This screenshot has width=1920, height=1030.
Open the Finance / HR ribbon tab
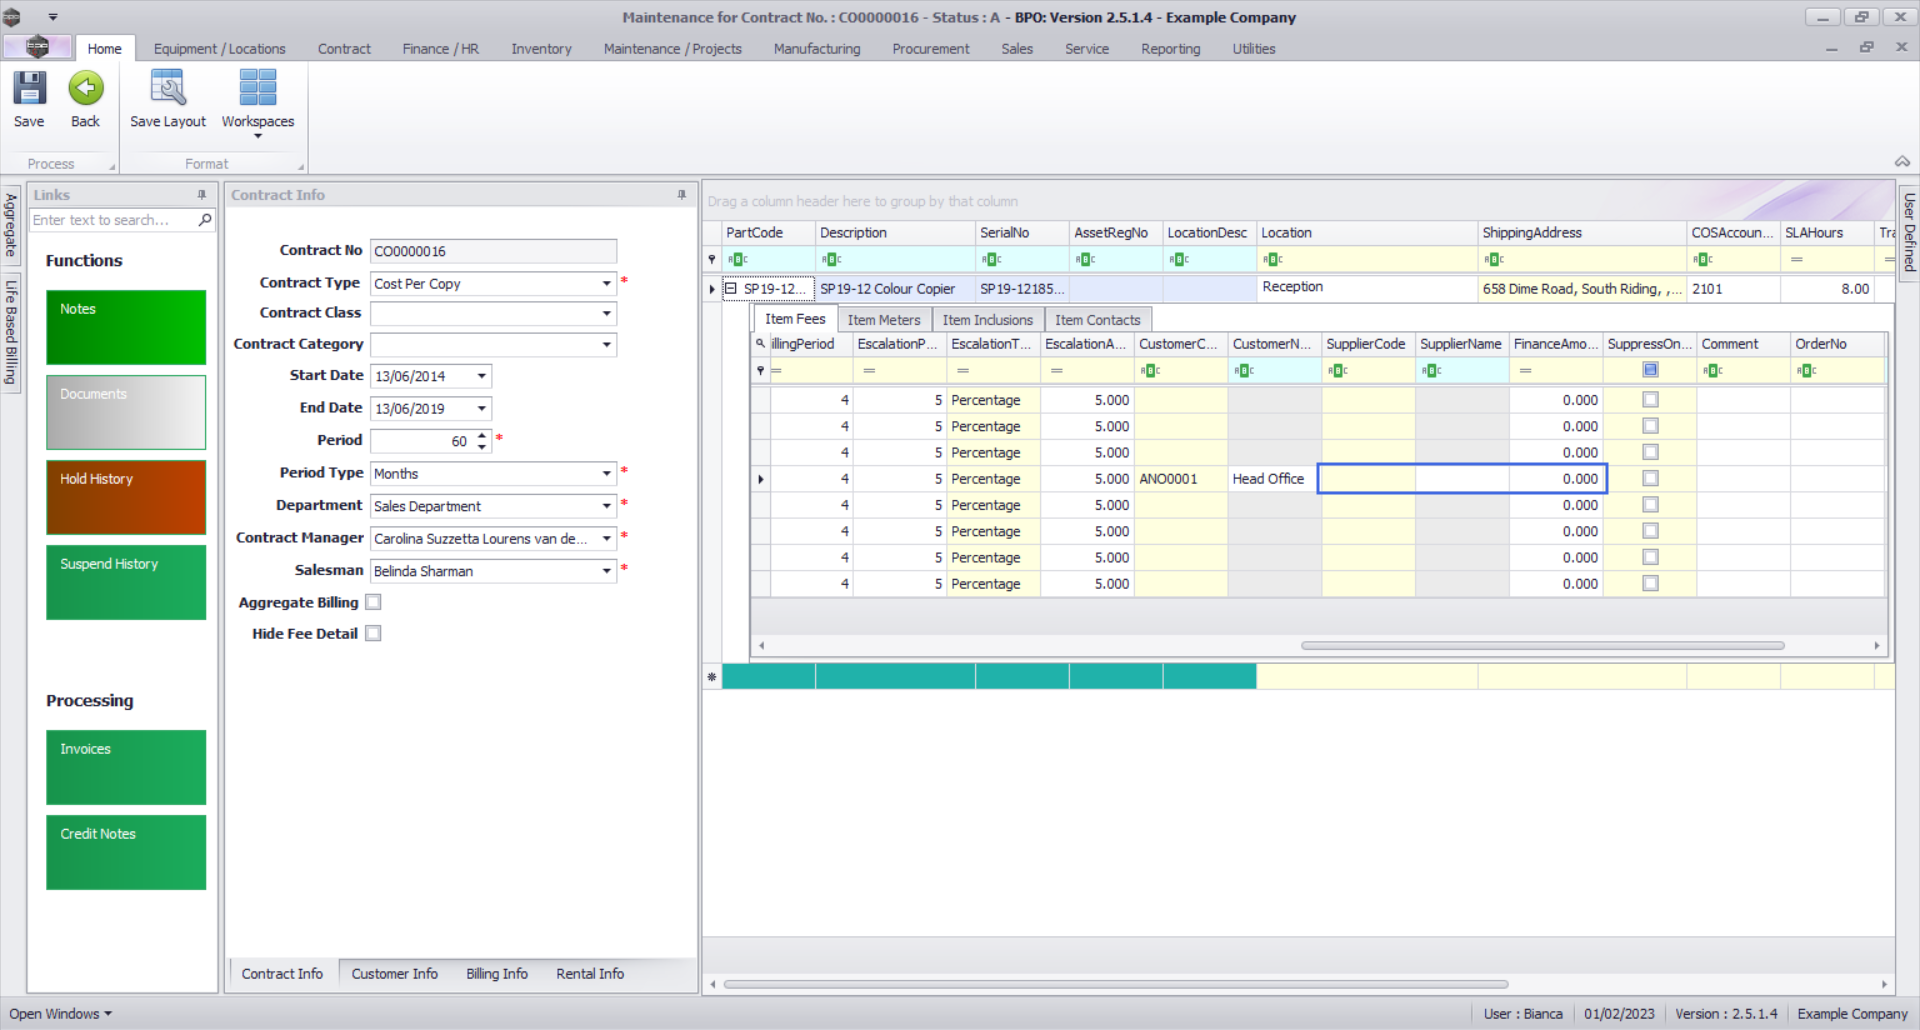pyautogui.click(x=440, y=49)
